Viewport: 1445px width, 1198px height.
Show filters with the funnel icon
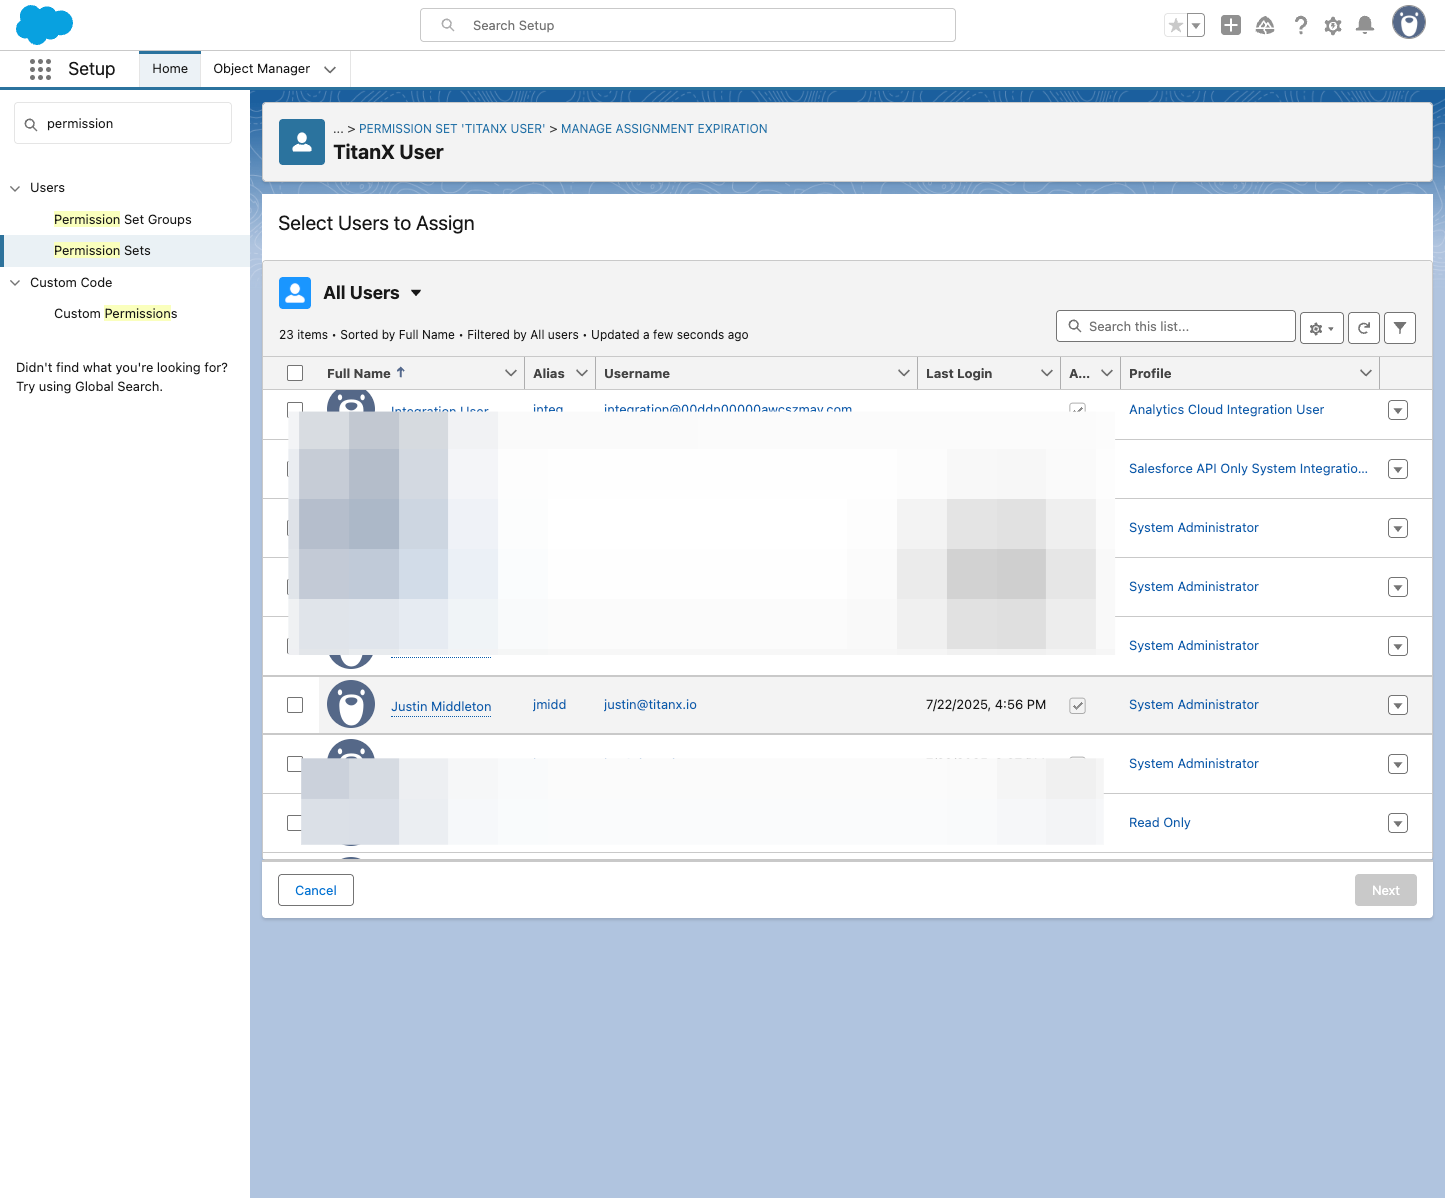click(1400, 328)
